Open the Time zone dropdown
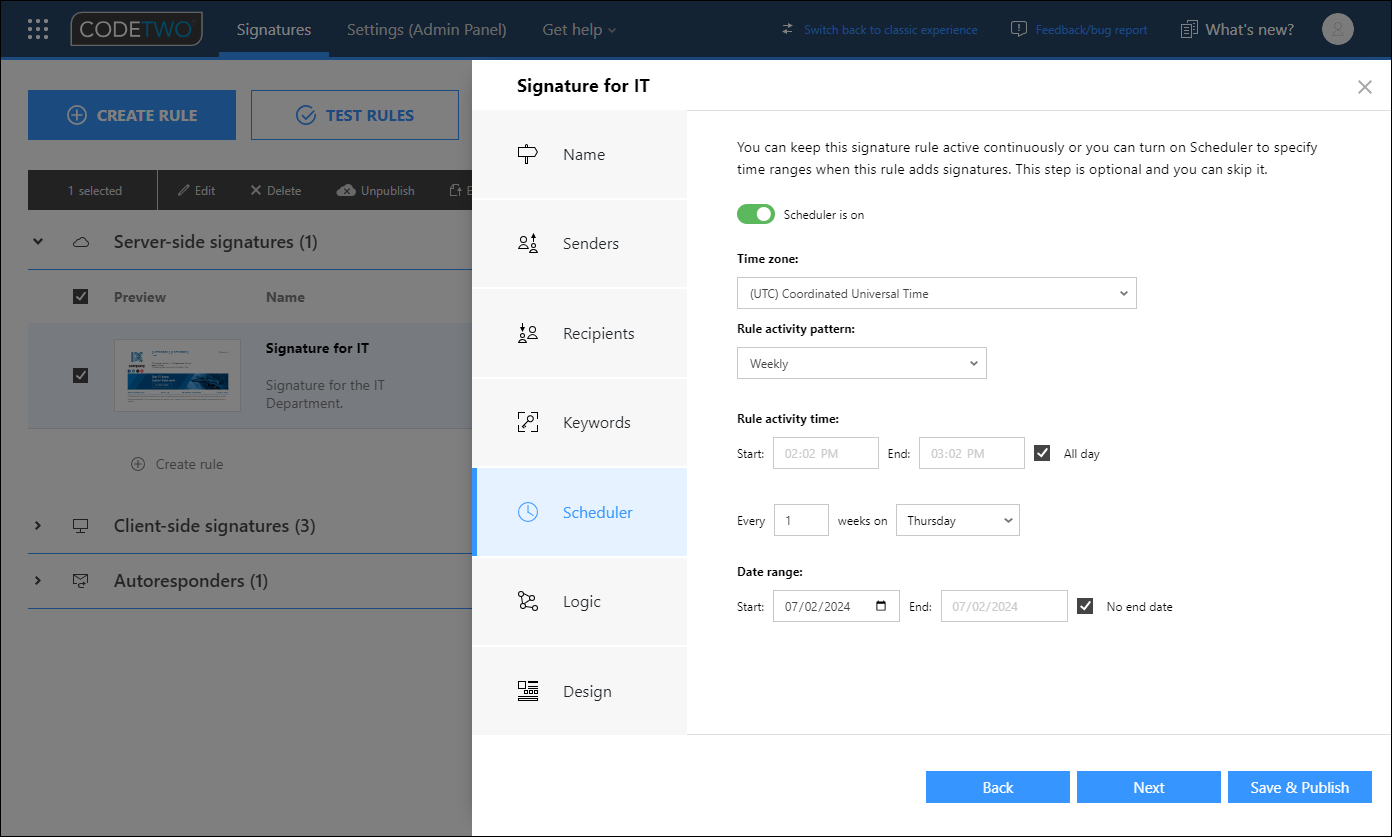 click(936, 293)
